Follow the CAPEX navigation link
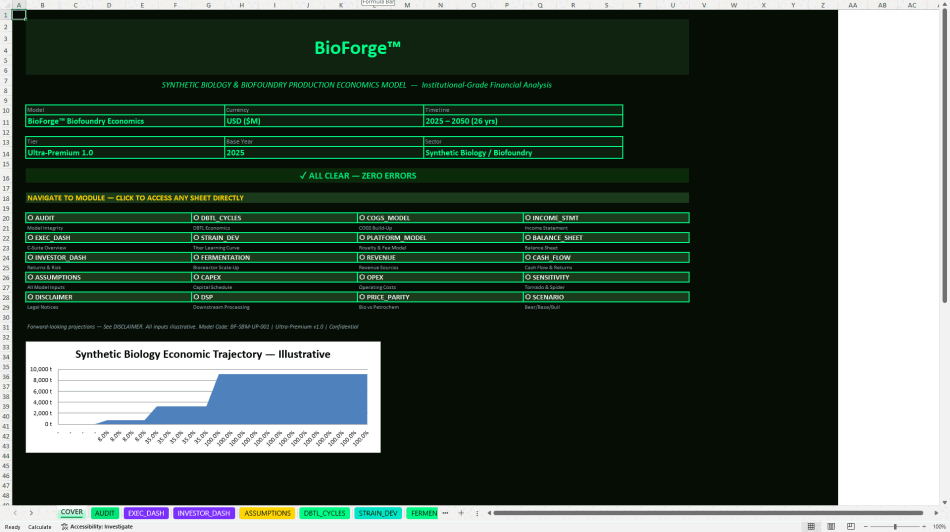The width and height of the screenshot is (950, 532). tap(274, 278)
